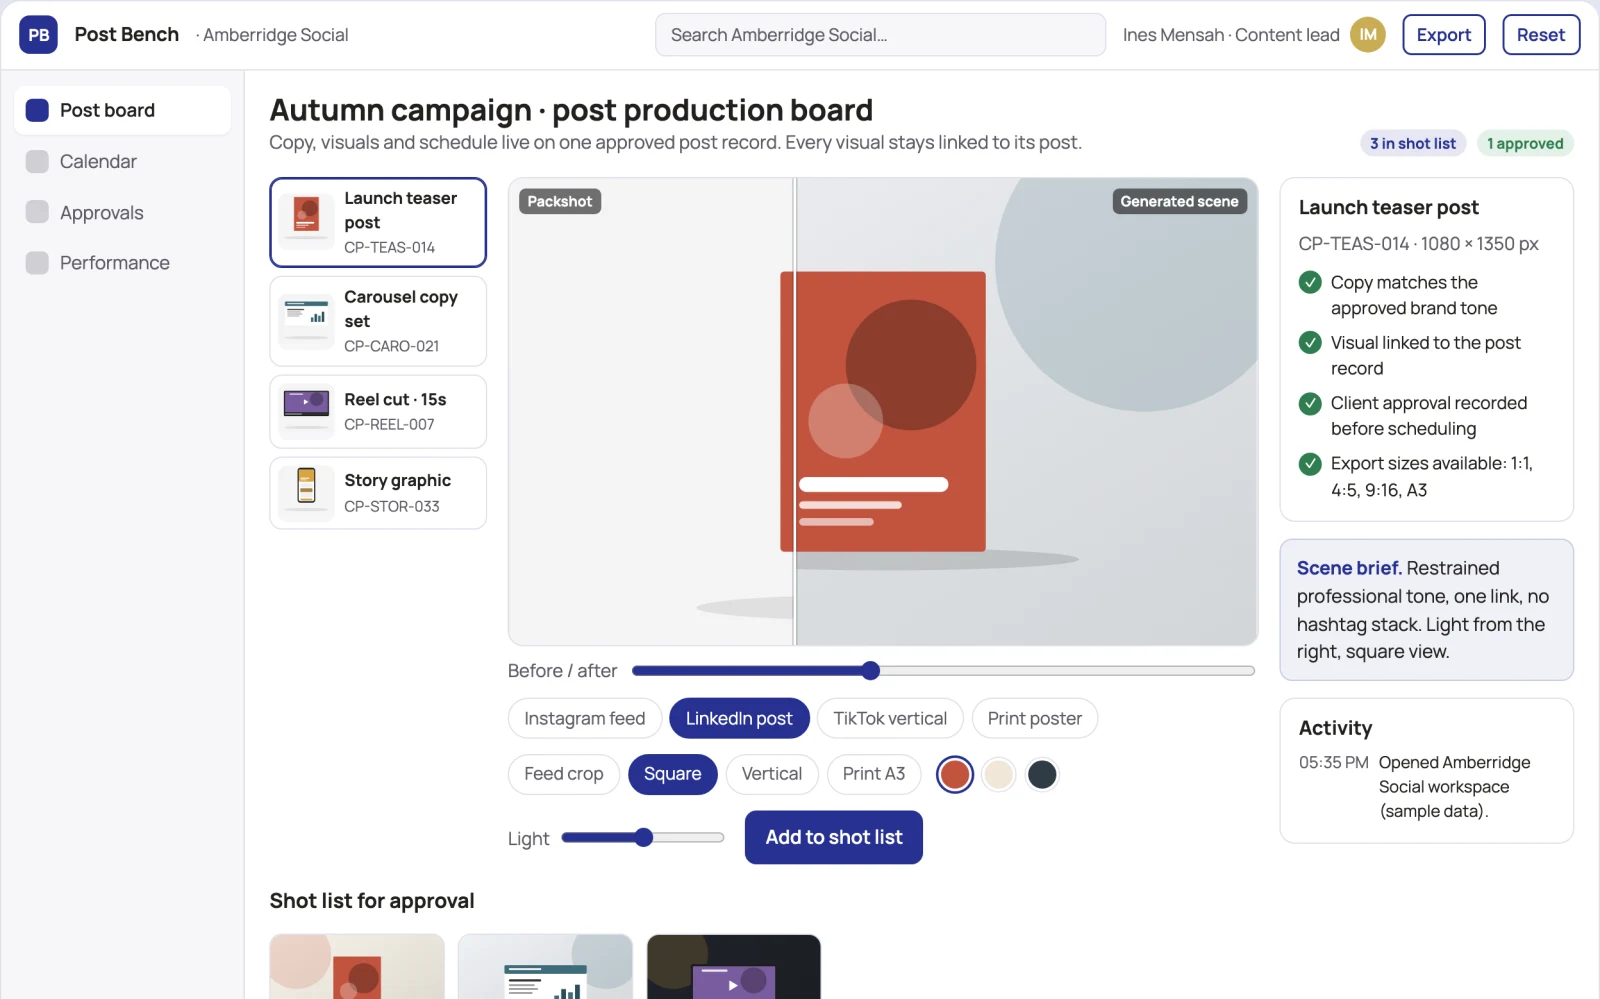Click the Calendar sidebar icon

37,161
